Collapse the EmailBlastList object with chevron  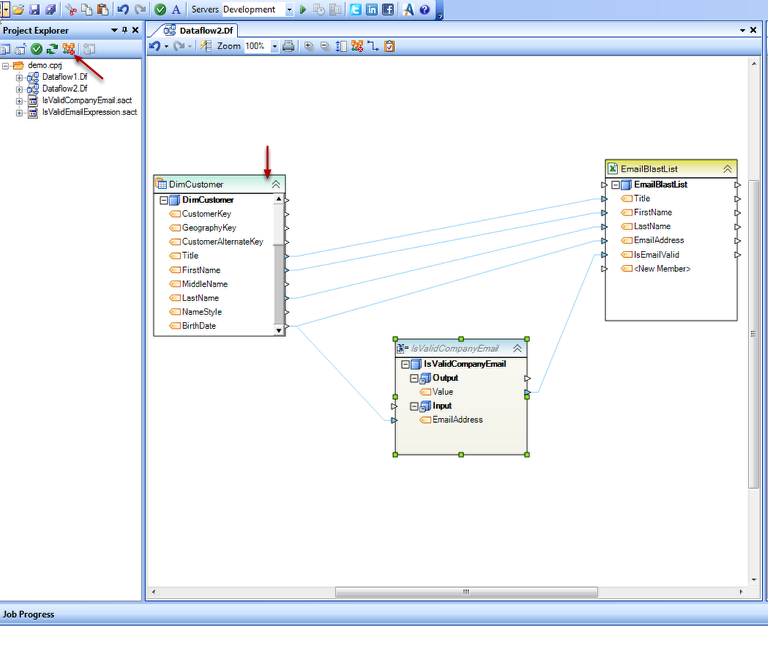(x=727, y=169)
